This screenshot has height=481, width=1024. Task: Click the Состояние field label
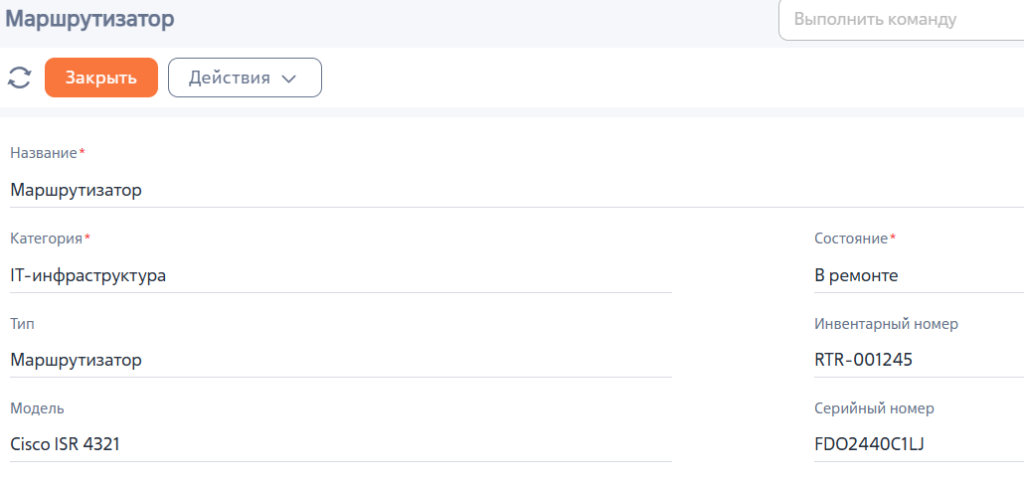[x=851, y=239]
